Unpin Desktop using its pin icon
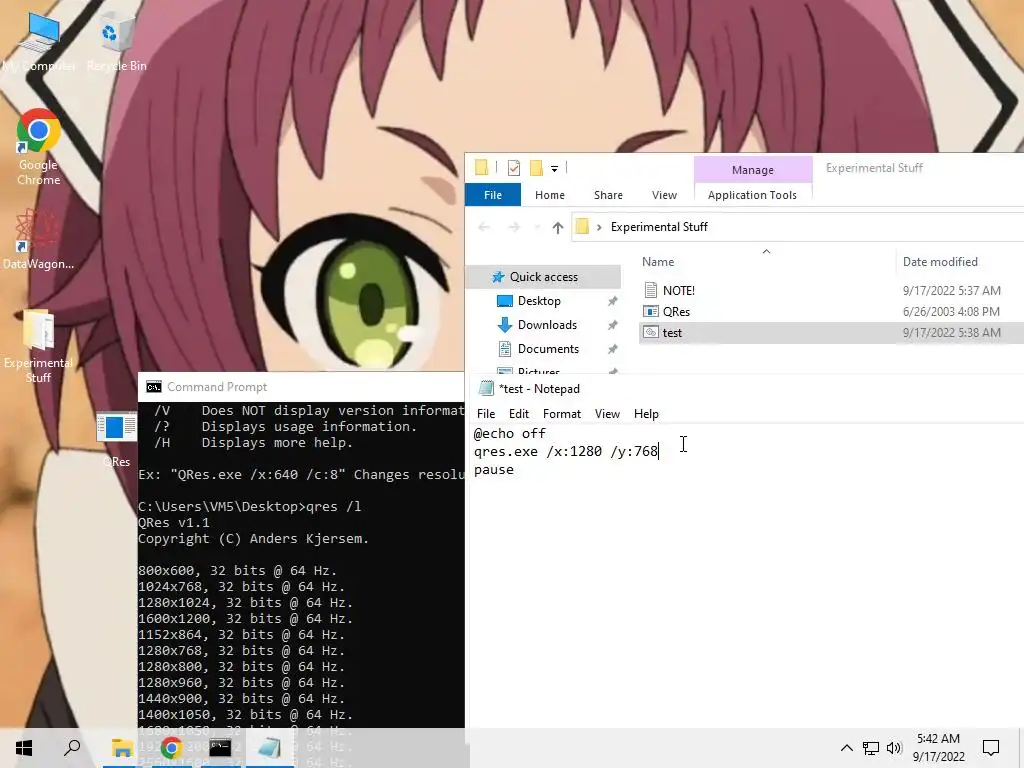Viewport: 1024px width, 768px height. pos(613,301)
